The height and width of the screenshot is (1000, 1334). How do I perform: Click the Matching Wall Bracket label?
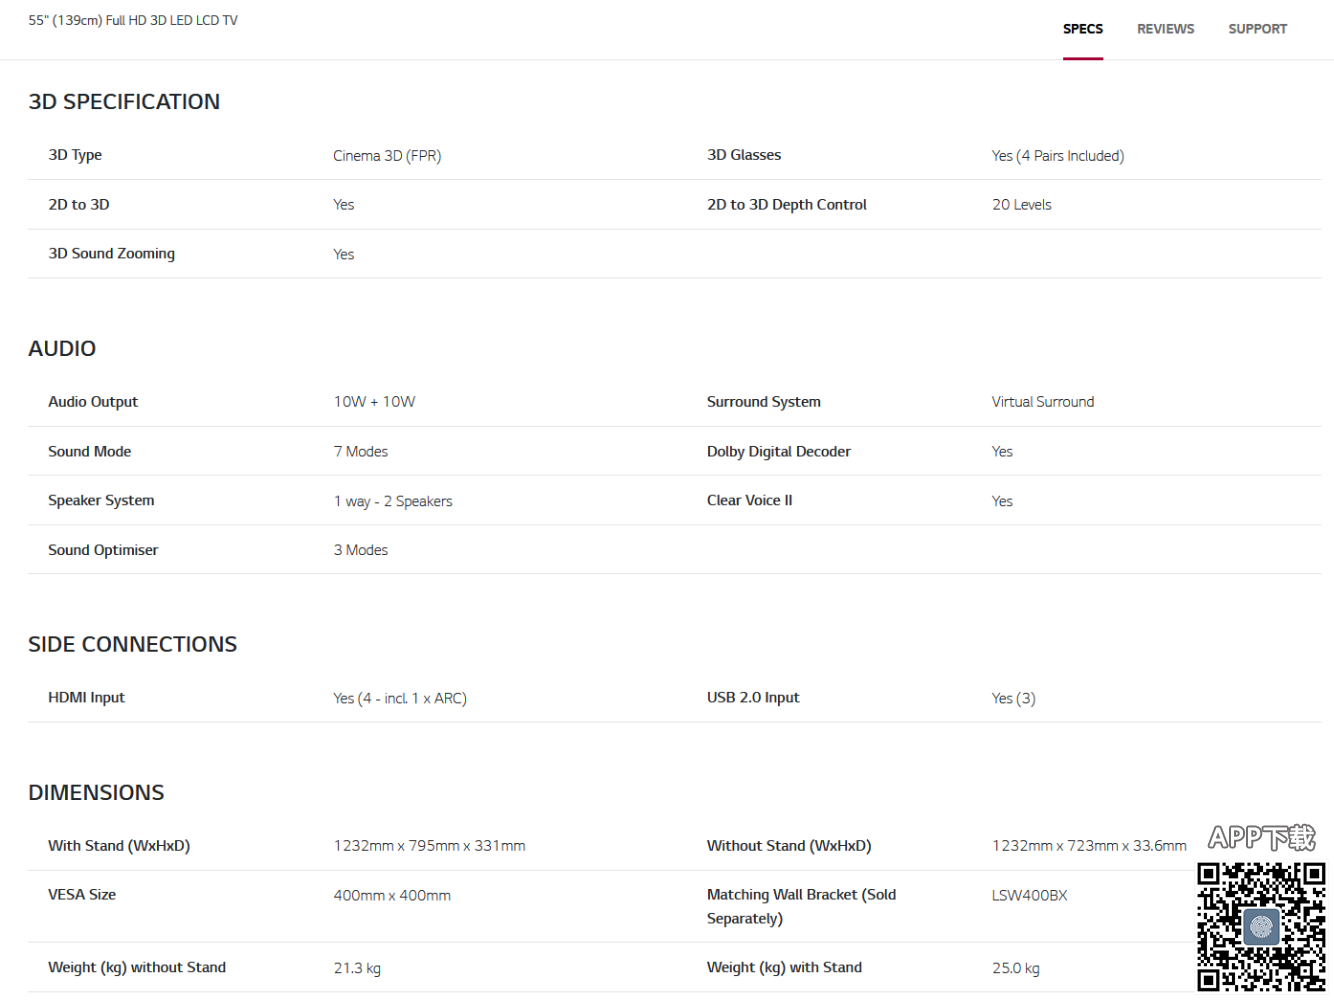(801, 906)
